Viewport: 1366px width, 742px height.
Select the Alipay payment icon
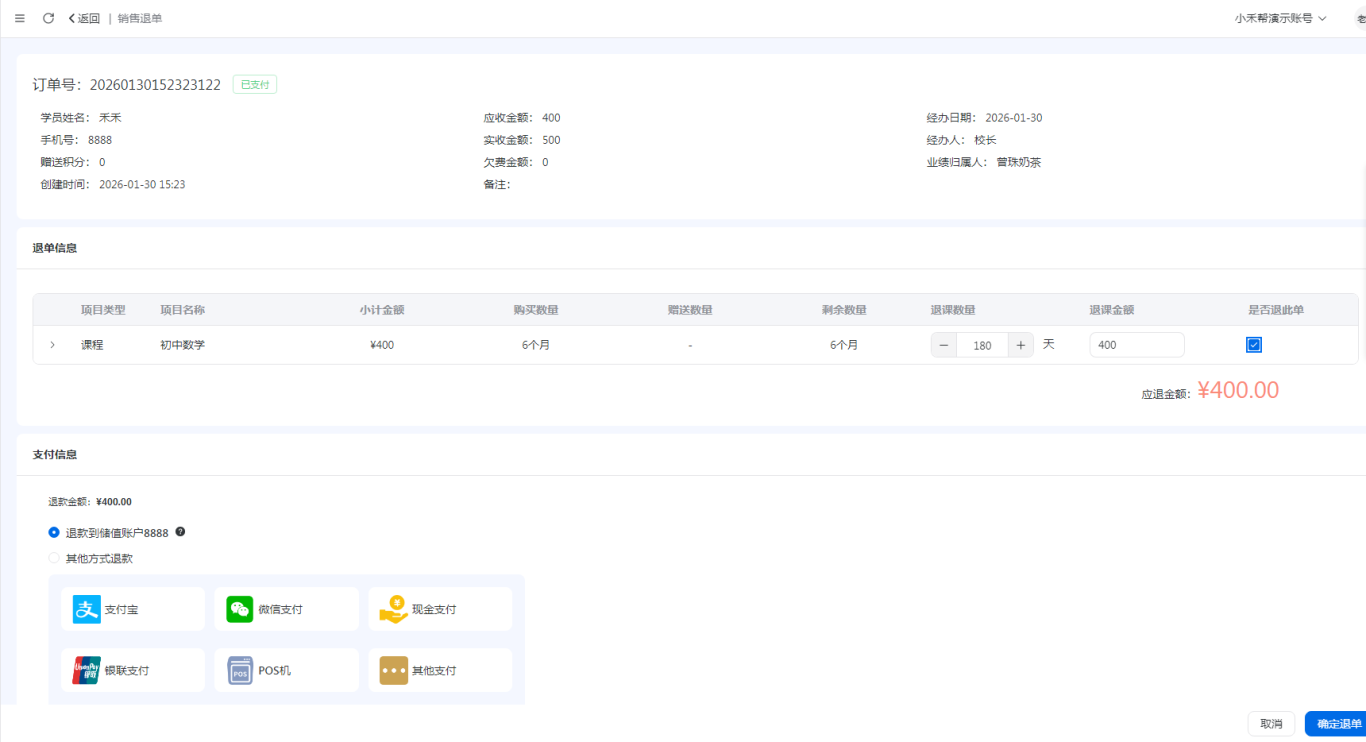click(x=87, y=609)
